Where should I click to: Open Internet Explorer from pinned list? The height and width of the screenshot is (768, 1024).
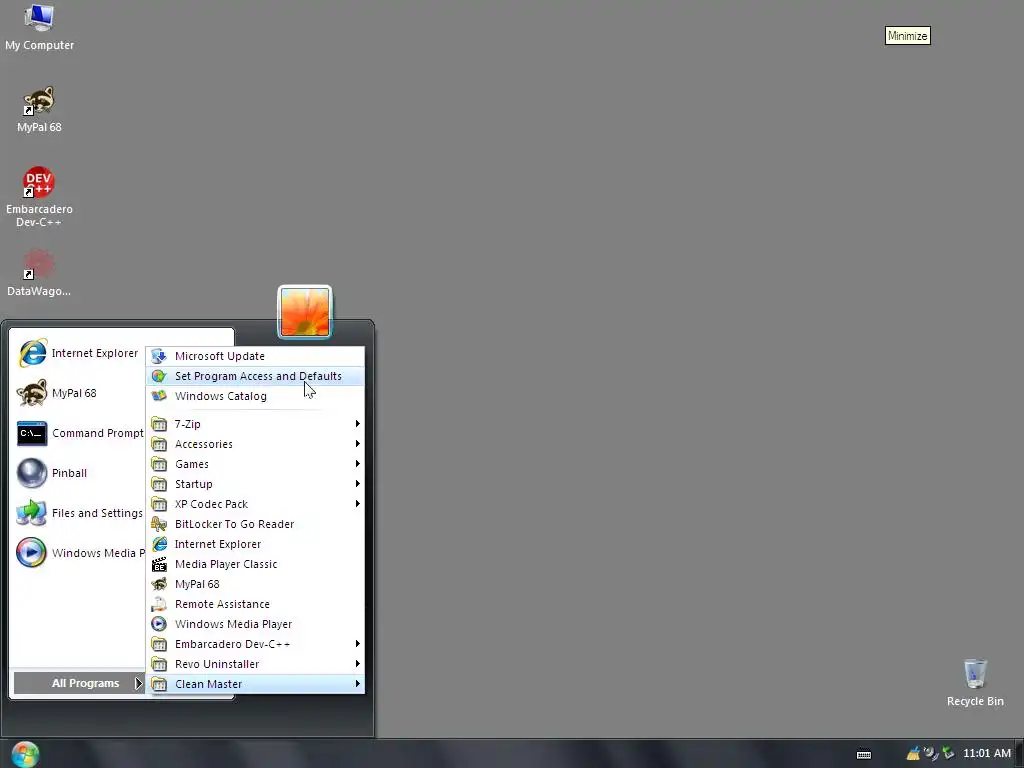coord(78,353)
